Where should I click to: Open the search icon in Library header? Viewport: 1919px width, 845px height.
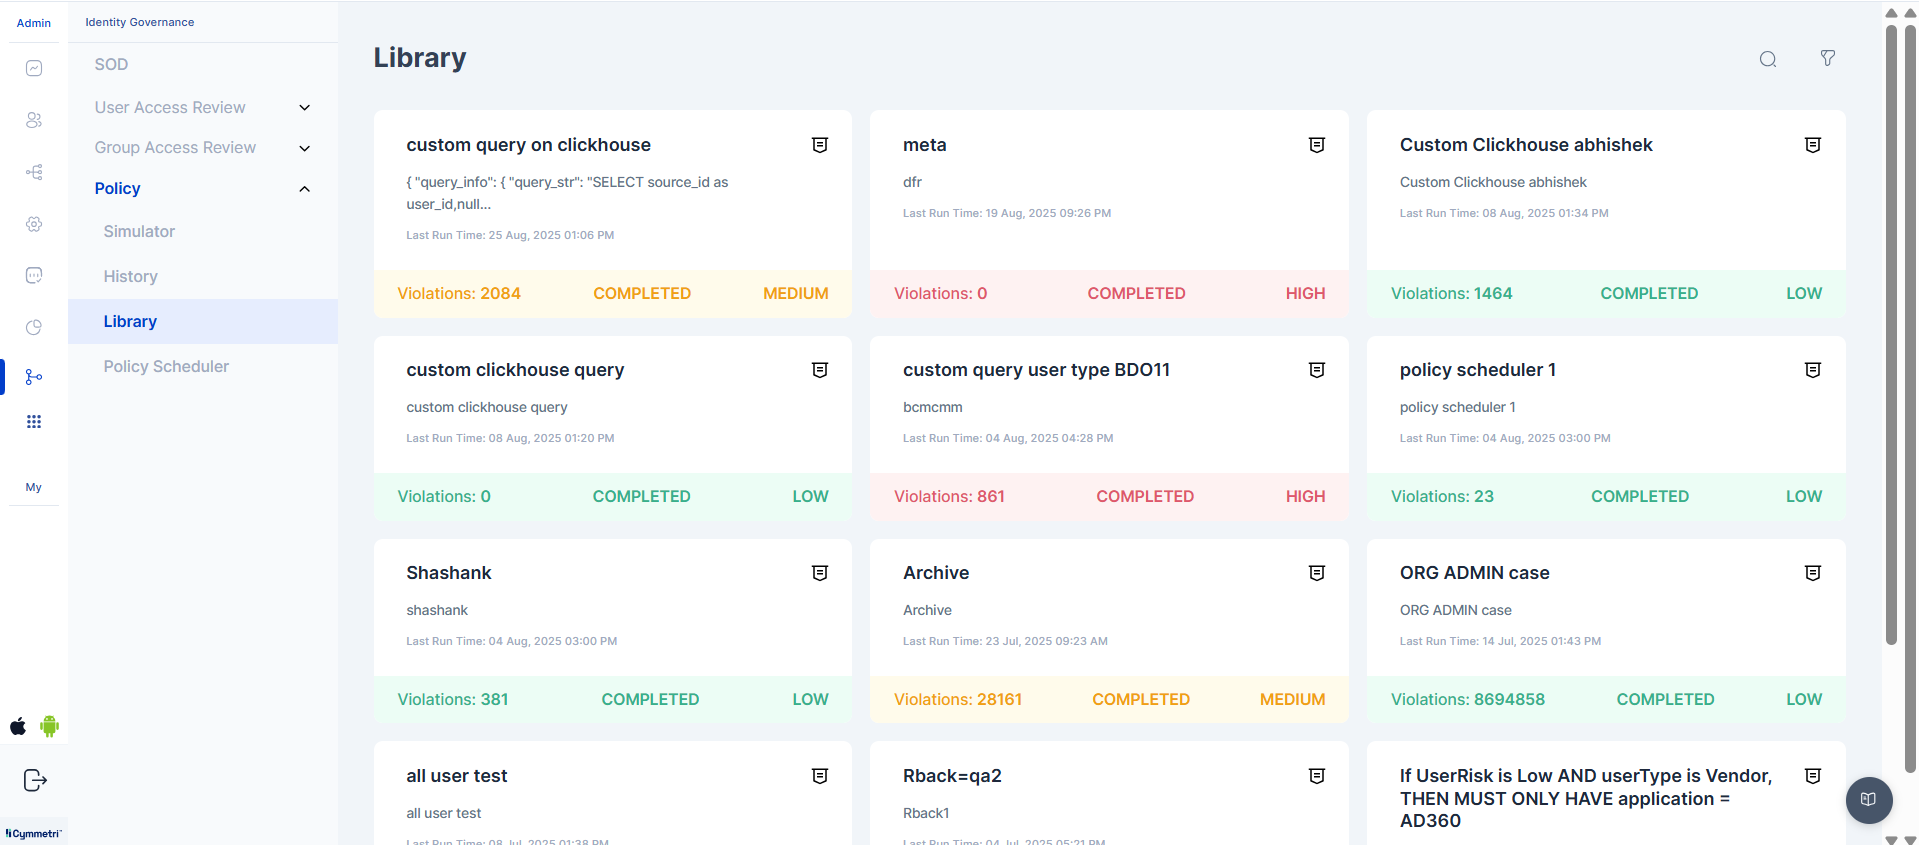1767,59
